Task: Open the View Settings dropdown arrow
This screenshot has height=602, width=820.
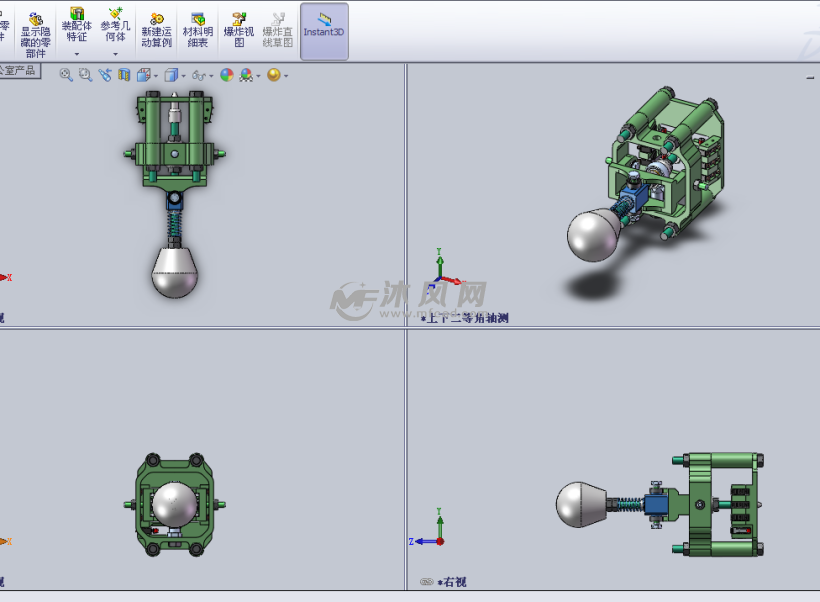Action: pos(286,76)
